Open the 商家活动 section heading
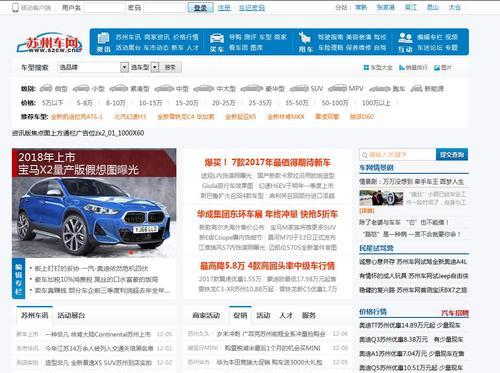Image resolution: width=500 pixels, height=373 pixels. click(x=206, y=315)
